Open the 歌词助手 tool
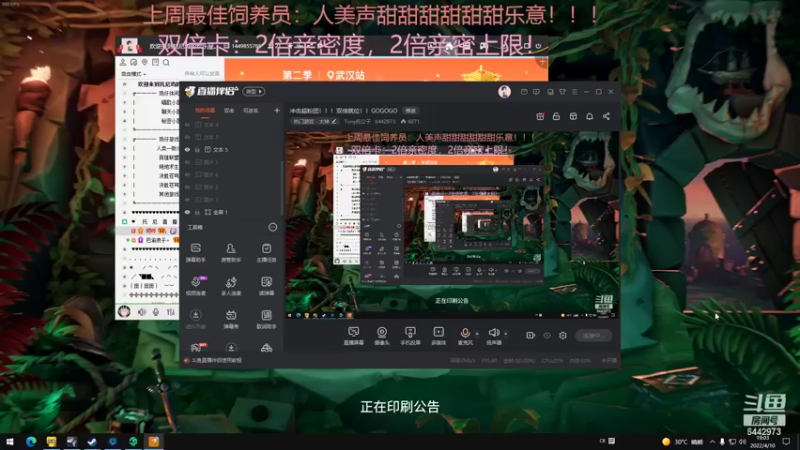 pos(266,319)
